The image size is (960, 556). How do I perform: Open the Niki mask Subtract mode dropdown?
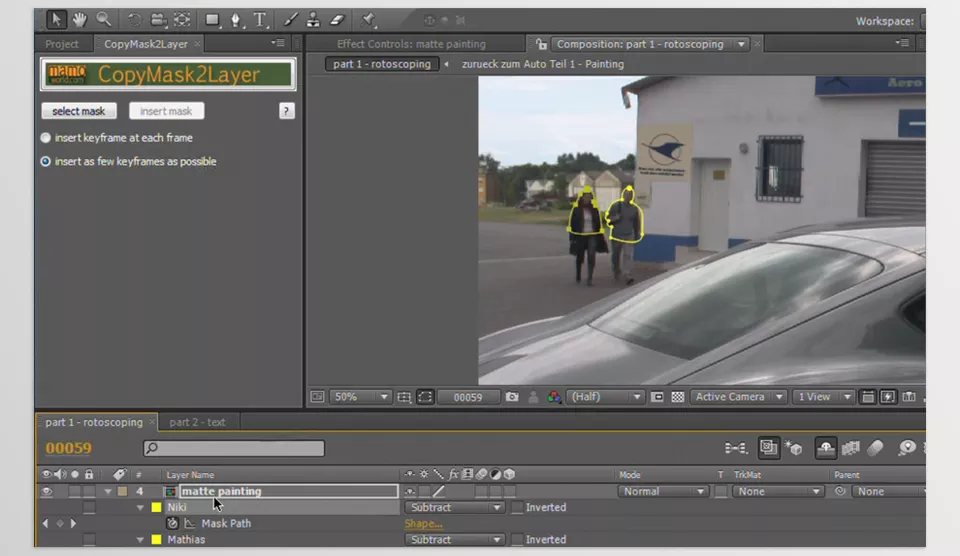point(454,508)
